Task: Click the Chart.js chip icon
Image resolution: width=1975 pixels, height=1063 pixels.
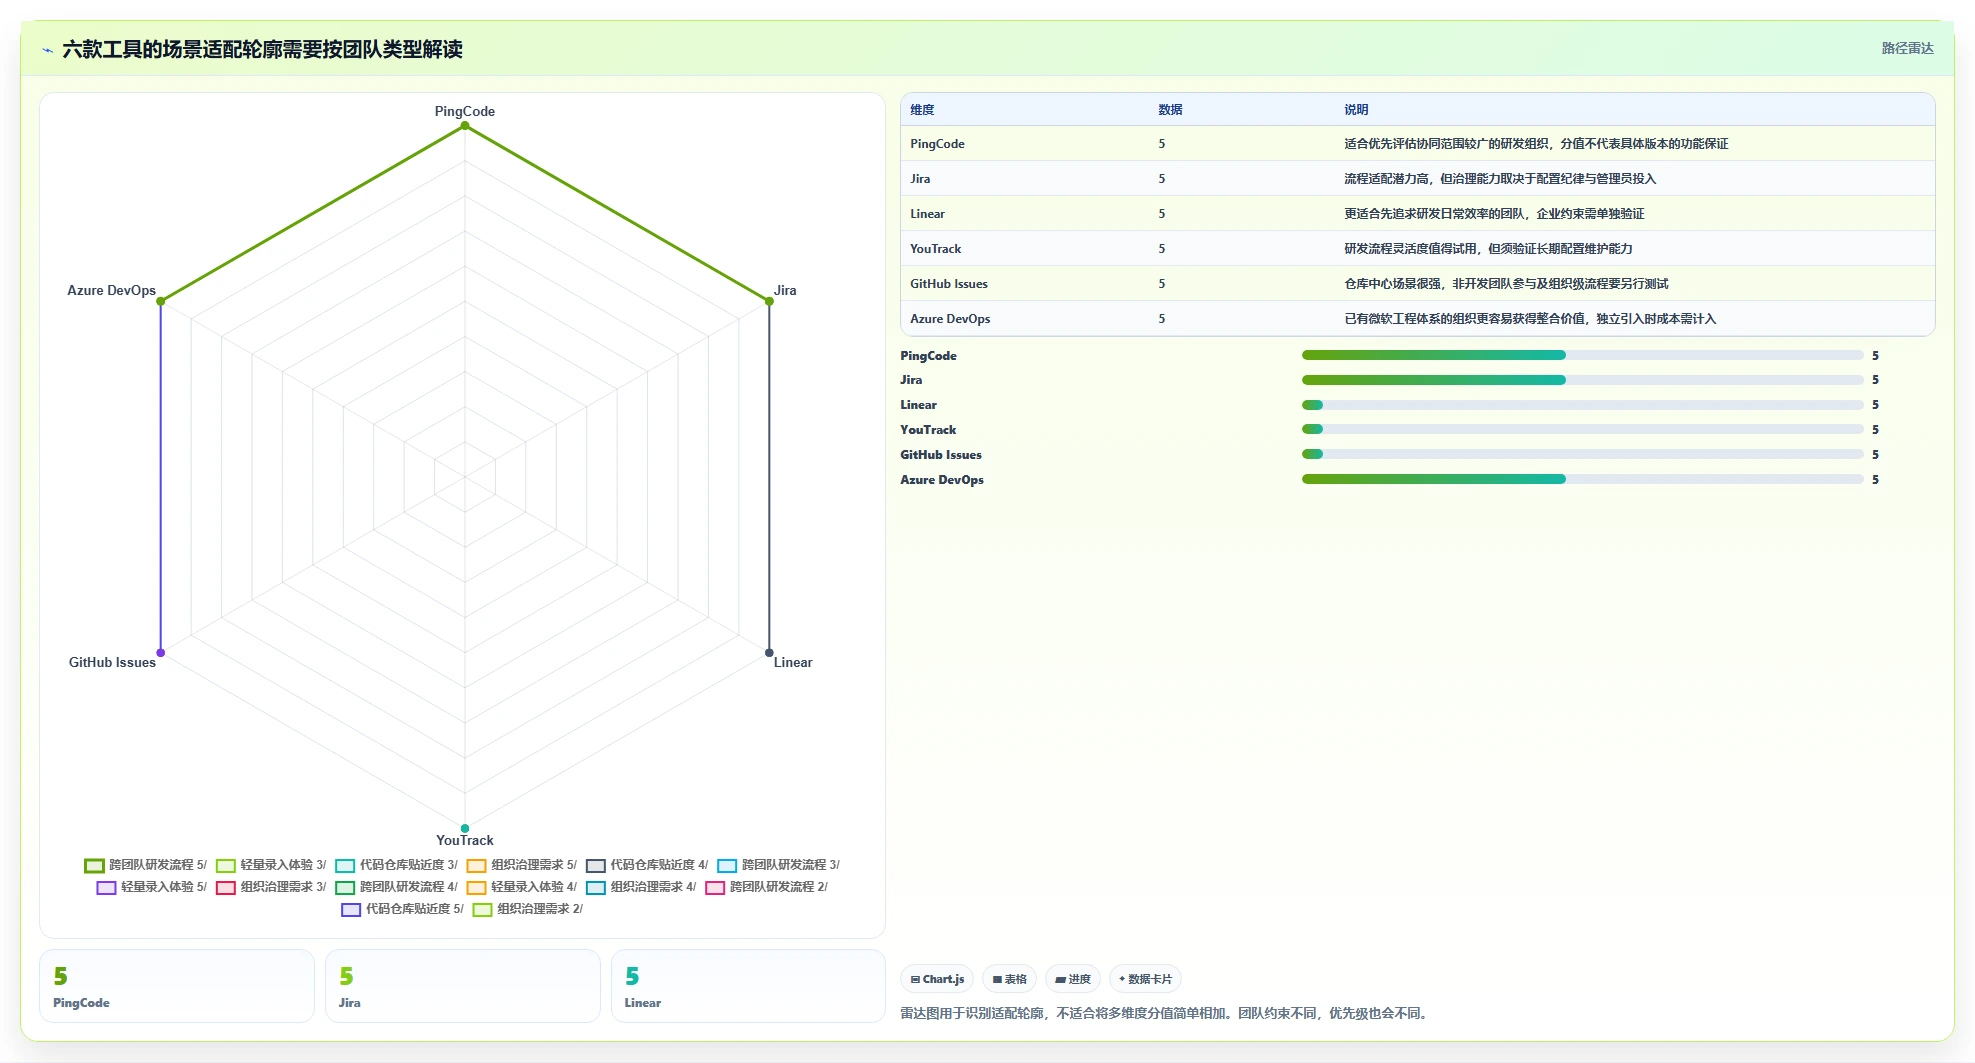Action: pos(915,980)
